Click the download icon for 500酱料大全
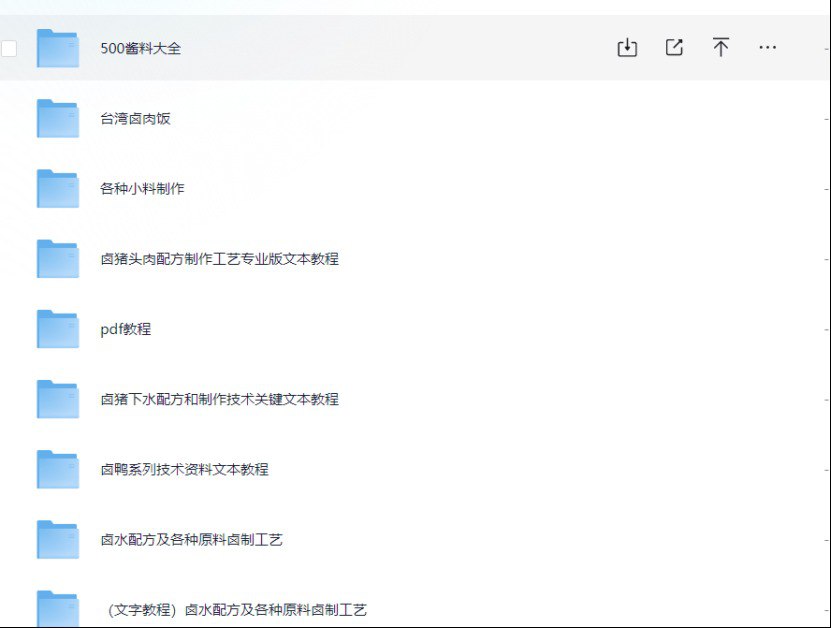Screen dimensions: 831x628 pyautogui.click(x=627, y=48)
